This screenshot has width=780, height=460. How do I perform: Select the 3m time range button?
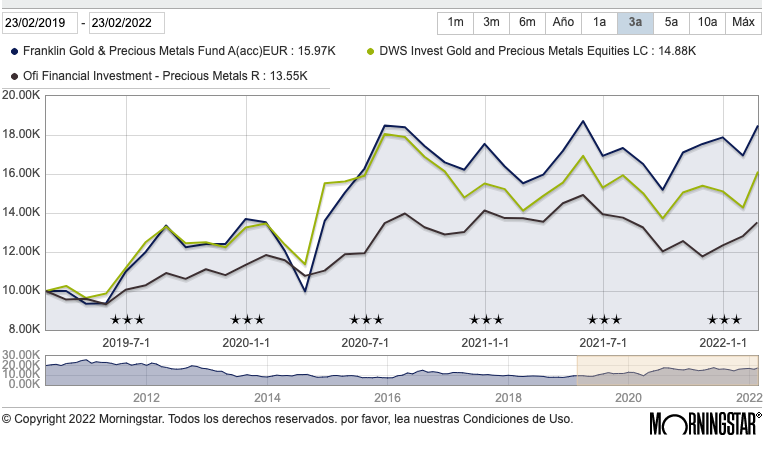pyautogui.click(x=491, y=23)
